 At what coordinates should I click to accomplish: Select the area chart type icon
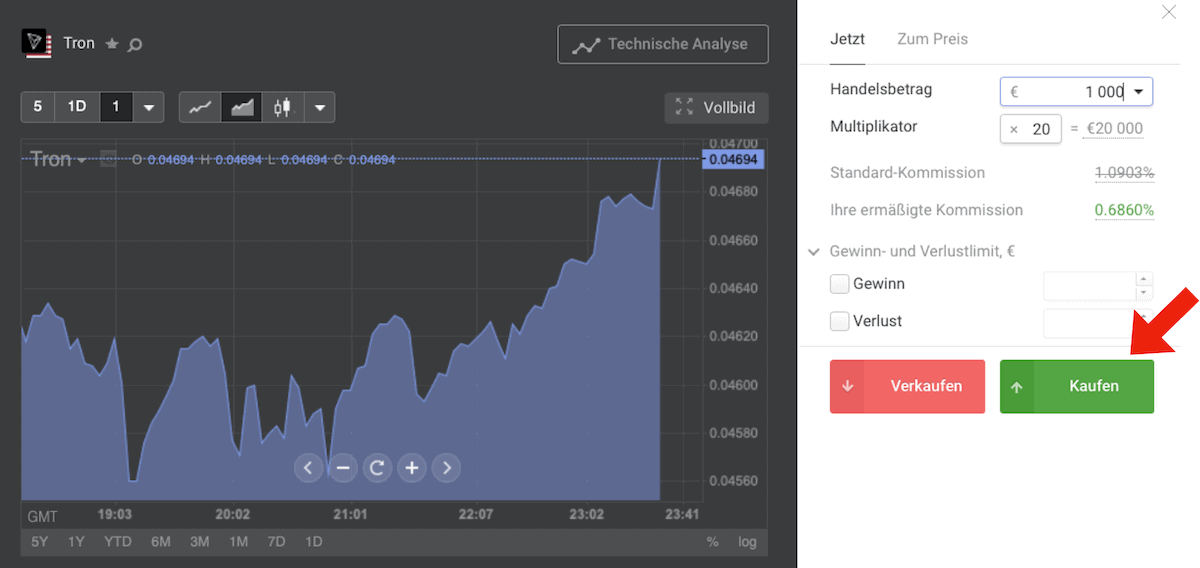242,107
